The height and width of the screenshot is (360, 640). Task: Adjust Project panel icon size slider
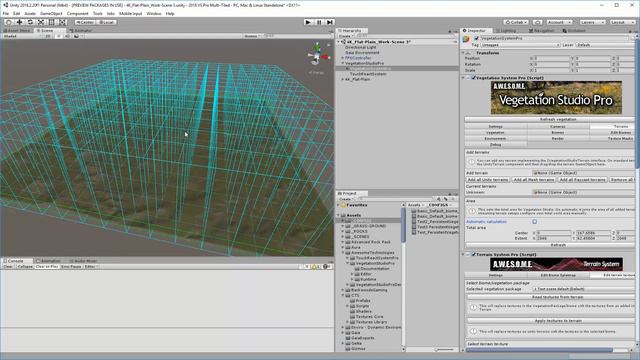[445, 349]
